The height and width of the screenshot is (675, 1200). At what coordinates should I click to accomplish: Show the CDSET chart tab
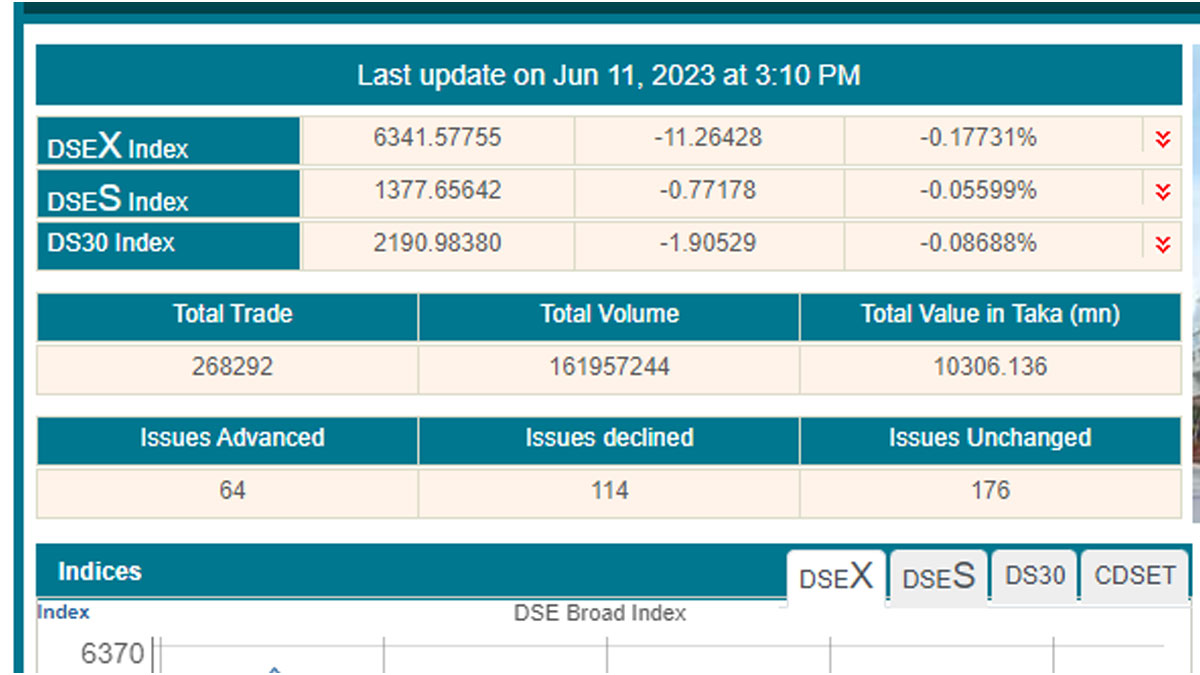pos(1135,576)
